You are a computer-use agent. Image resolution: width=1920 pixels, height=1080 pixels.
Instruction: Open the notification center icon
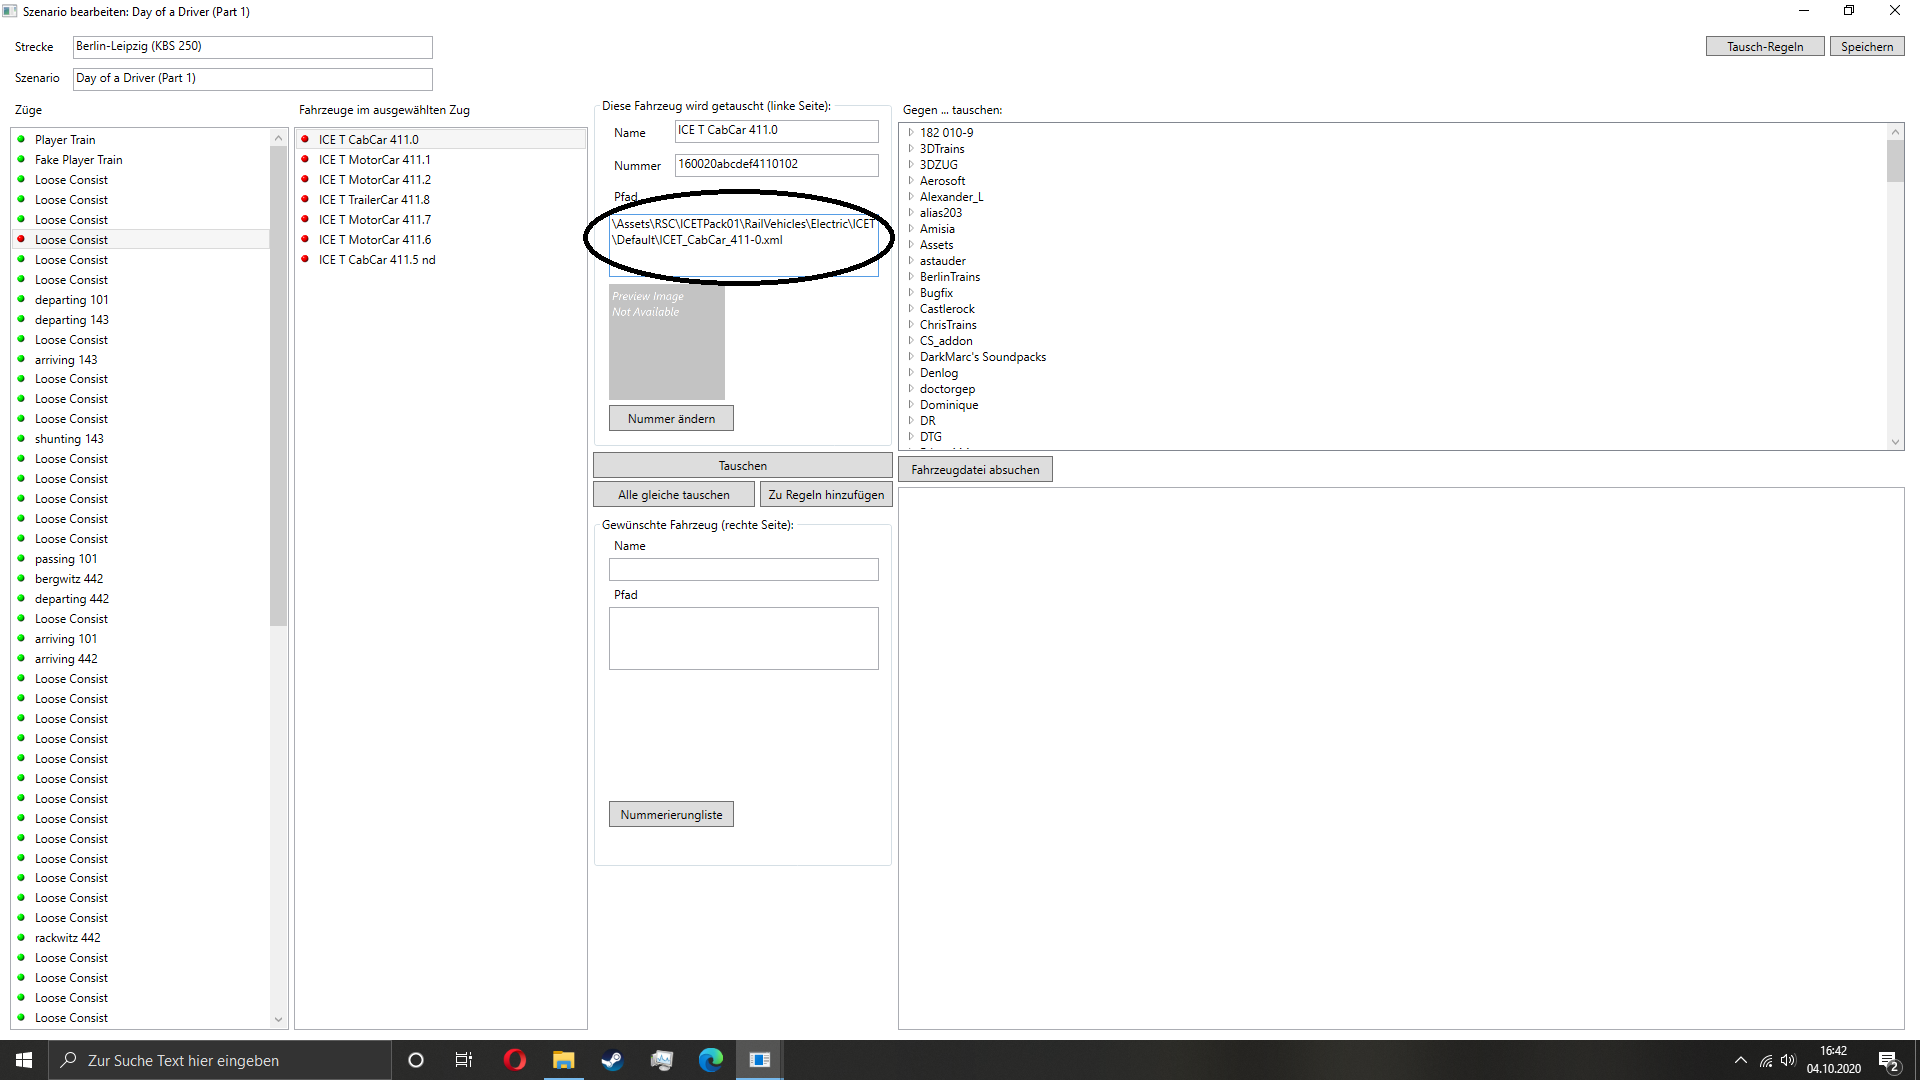pos(1888,1060)
